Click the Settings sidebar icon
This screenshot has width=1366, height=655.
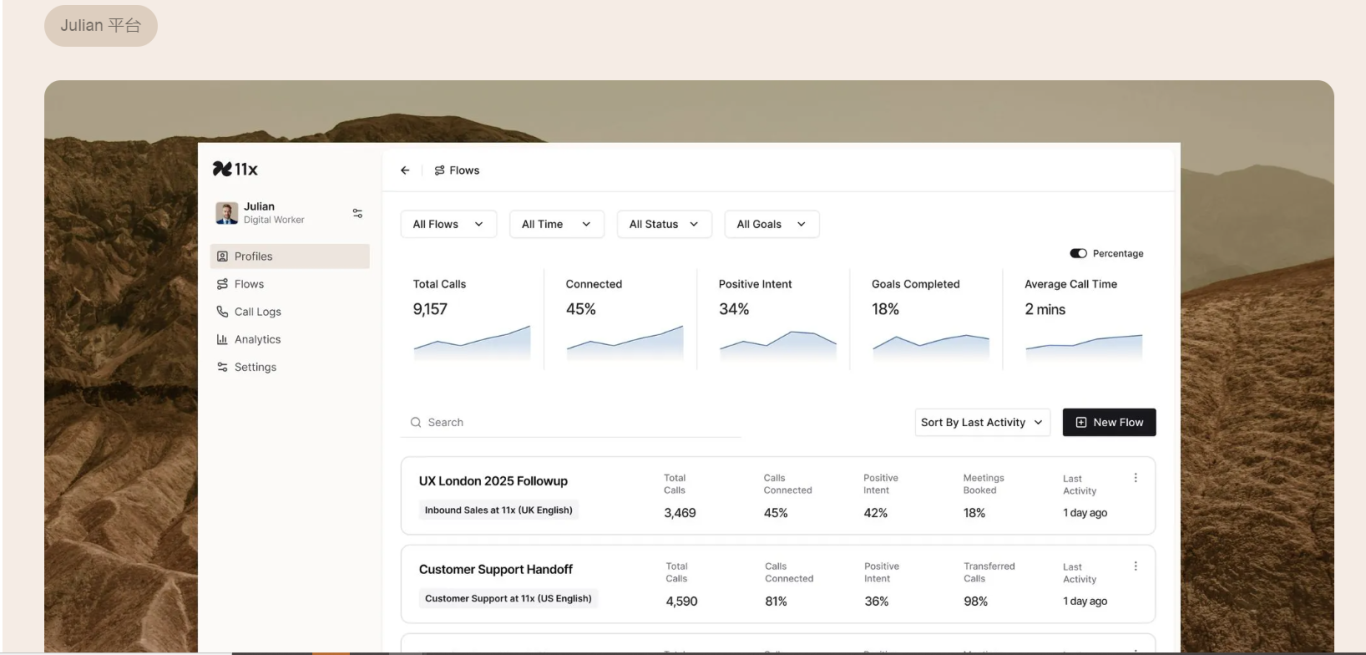pos(222,367)
